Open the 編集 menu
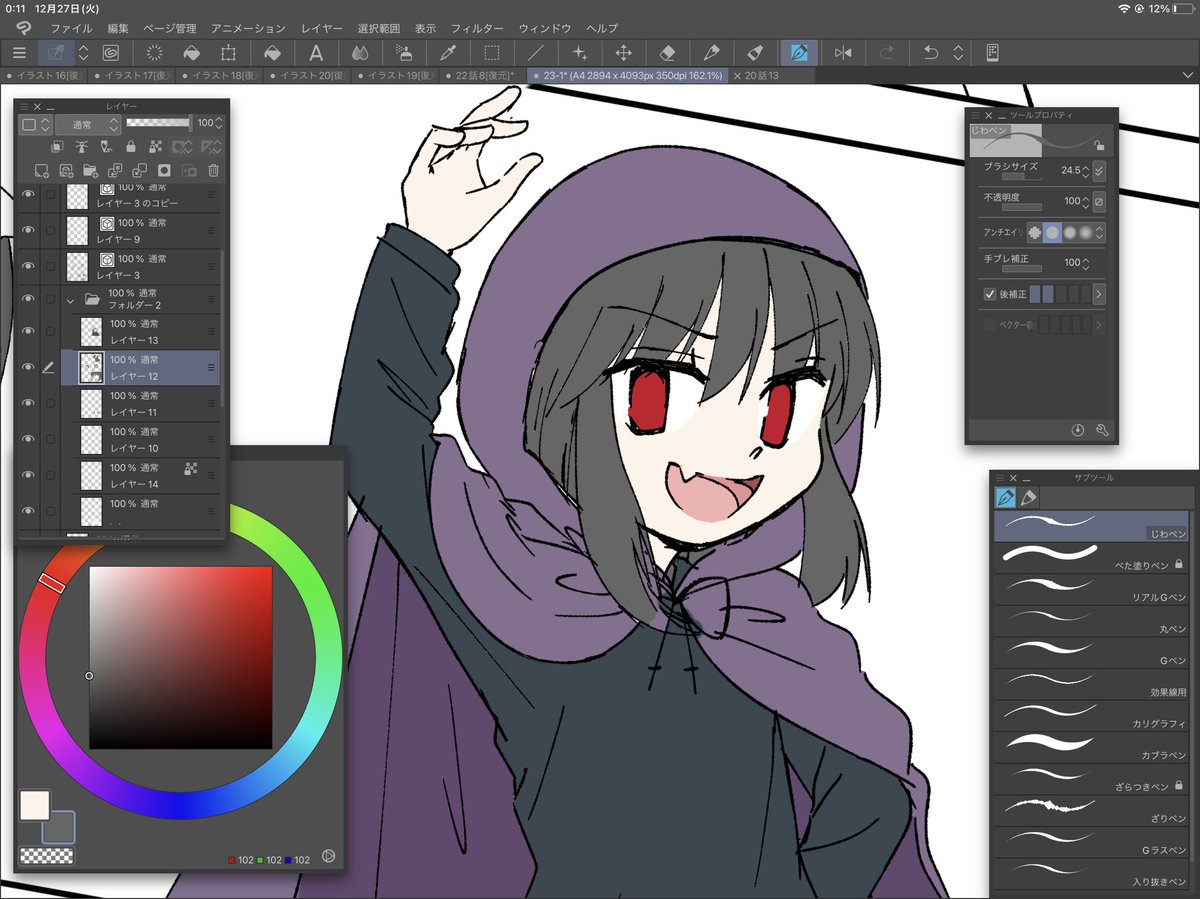 pyautogui.click(x=118, y=28)
